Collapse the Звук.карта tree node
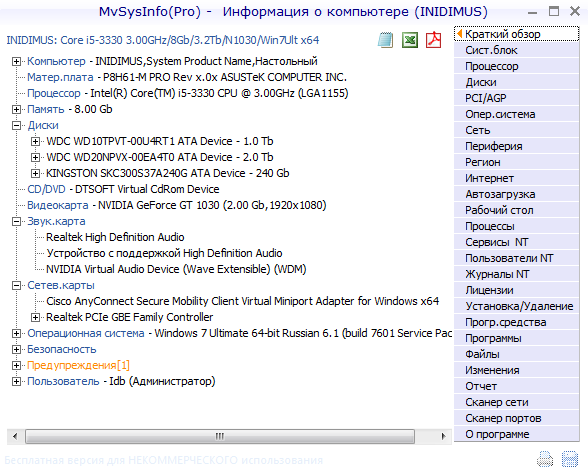 [16, 222]
